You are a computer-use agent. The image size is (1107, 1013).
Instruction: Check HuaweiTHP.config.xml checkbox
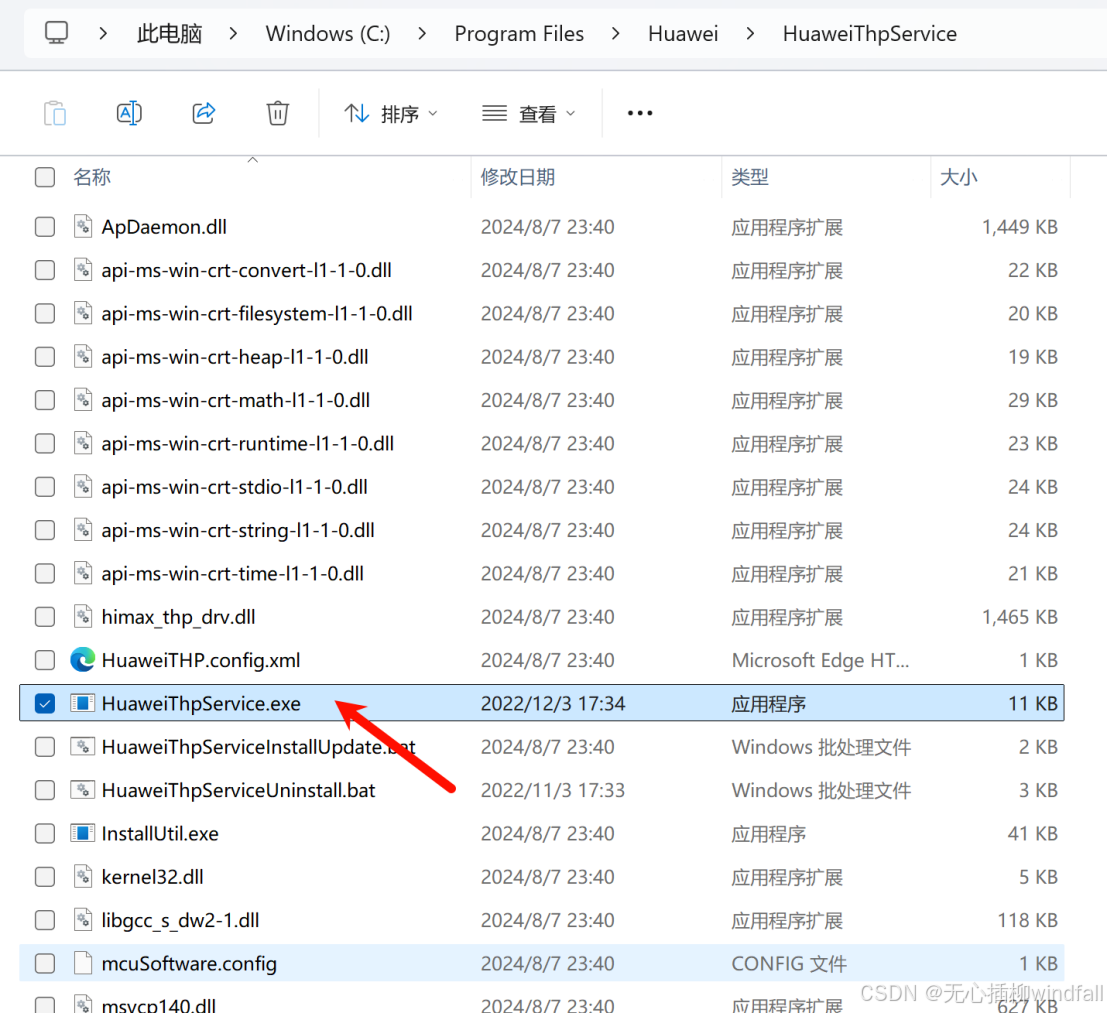point(45,660)
